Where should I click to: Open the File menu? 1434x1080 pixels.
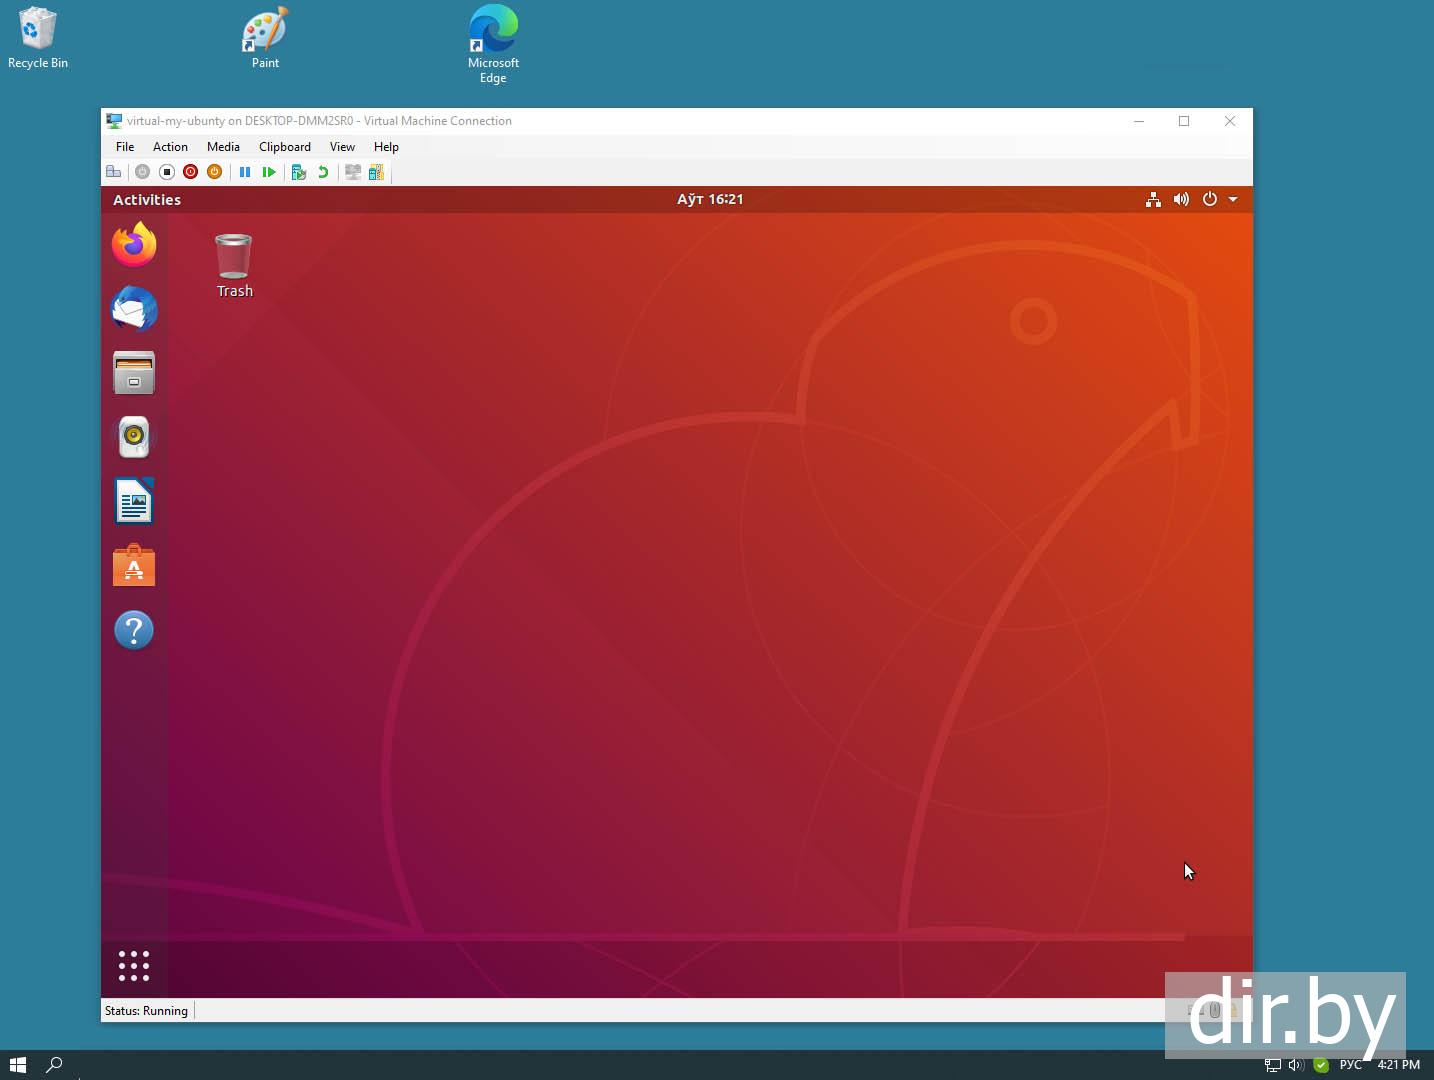coord(125,147)
